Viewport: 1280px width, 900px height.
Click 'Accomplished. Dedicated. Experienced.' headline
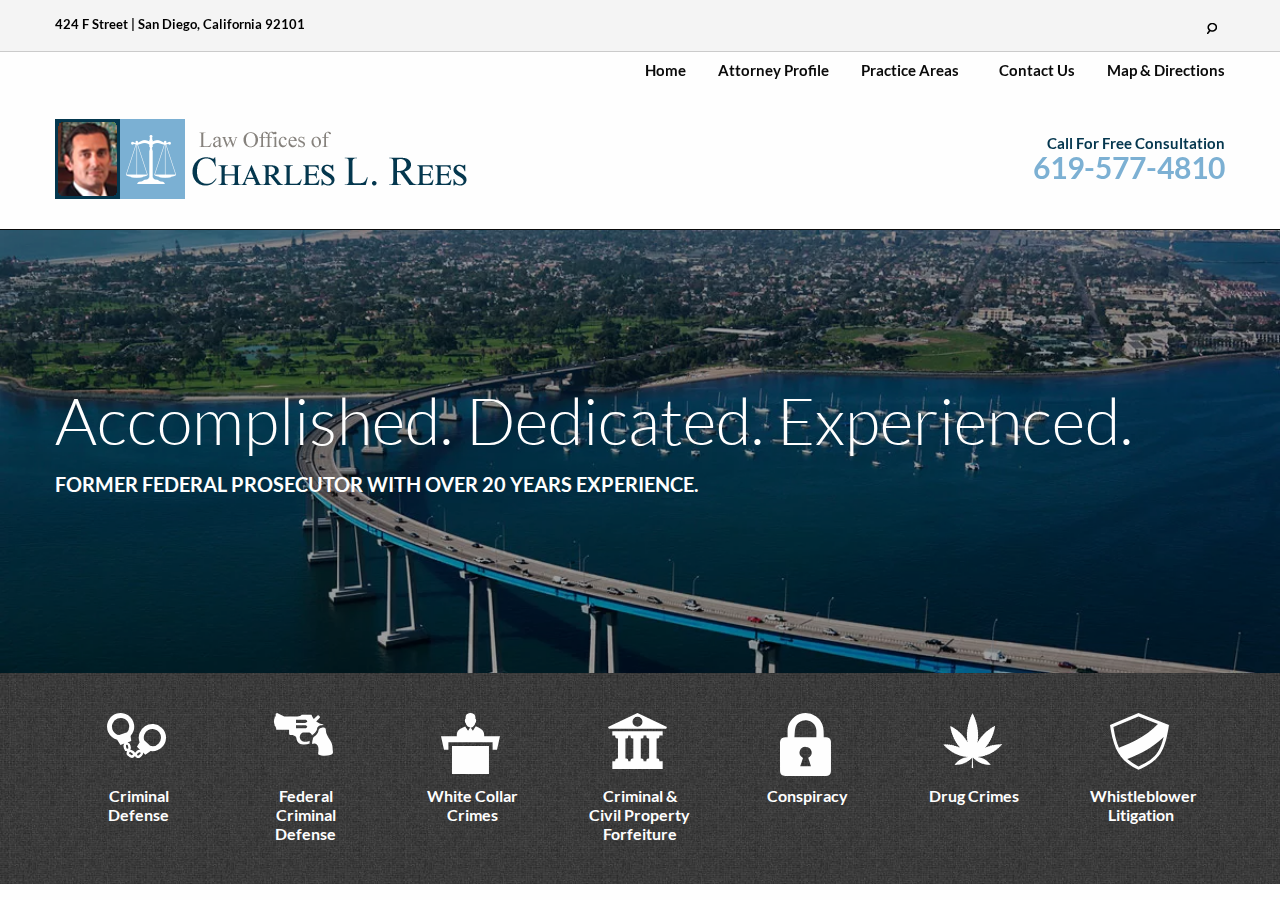[x=594, y=421]
